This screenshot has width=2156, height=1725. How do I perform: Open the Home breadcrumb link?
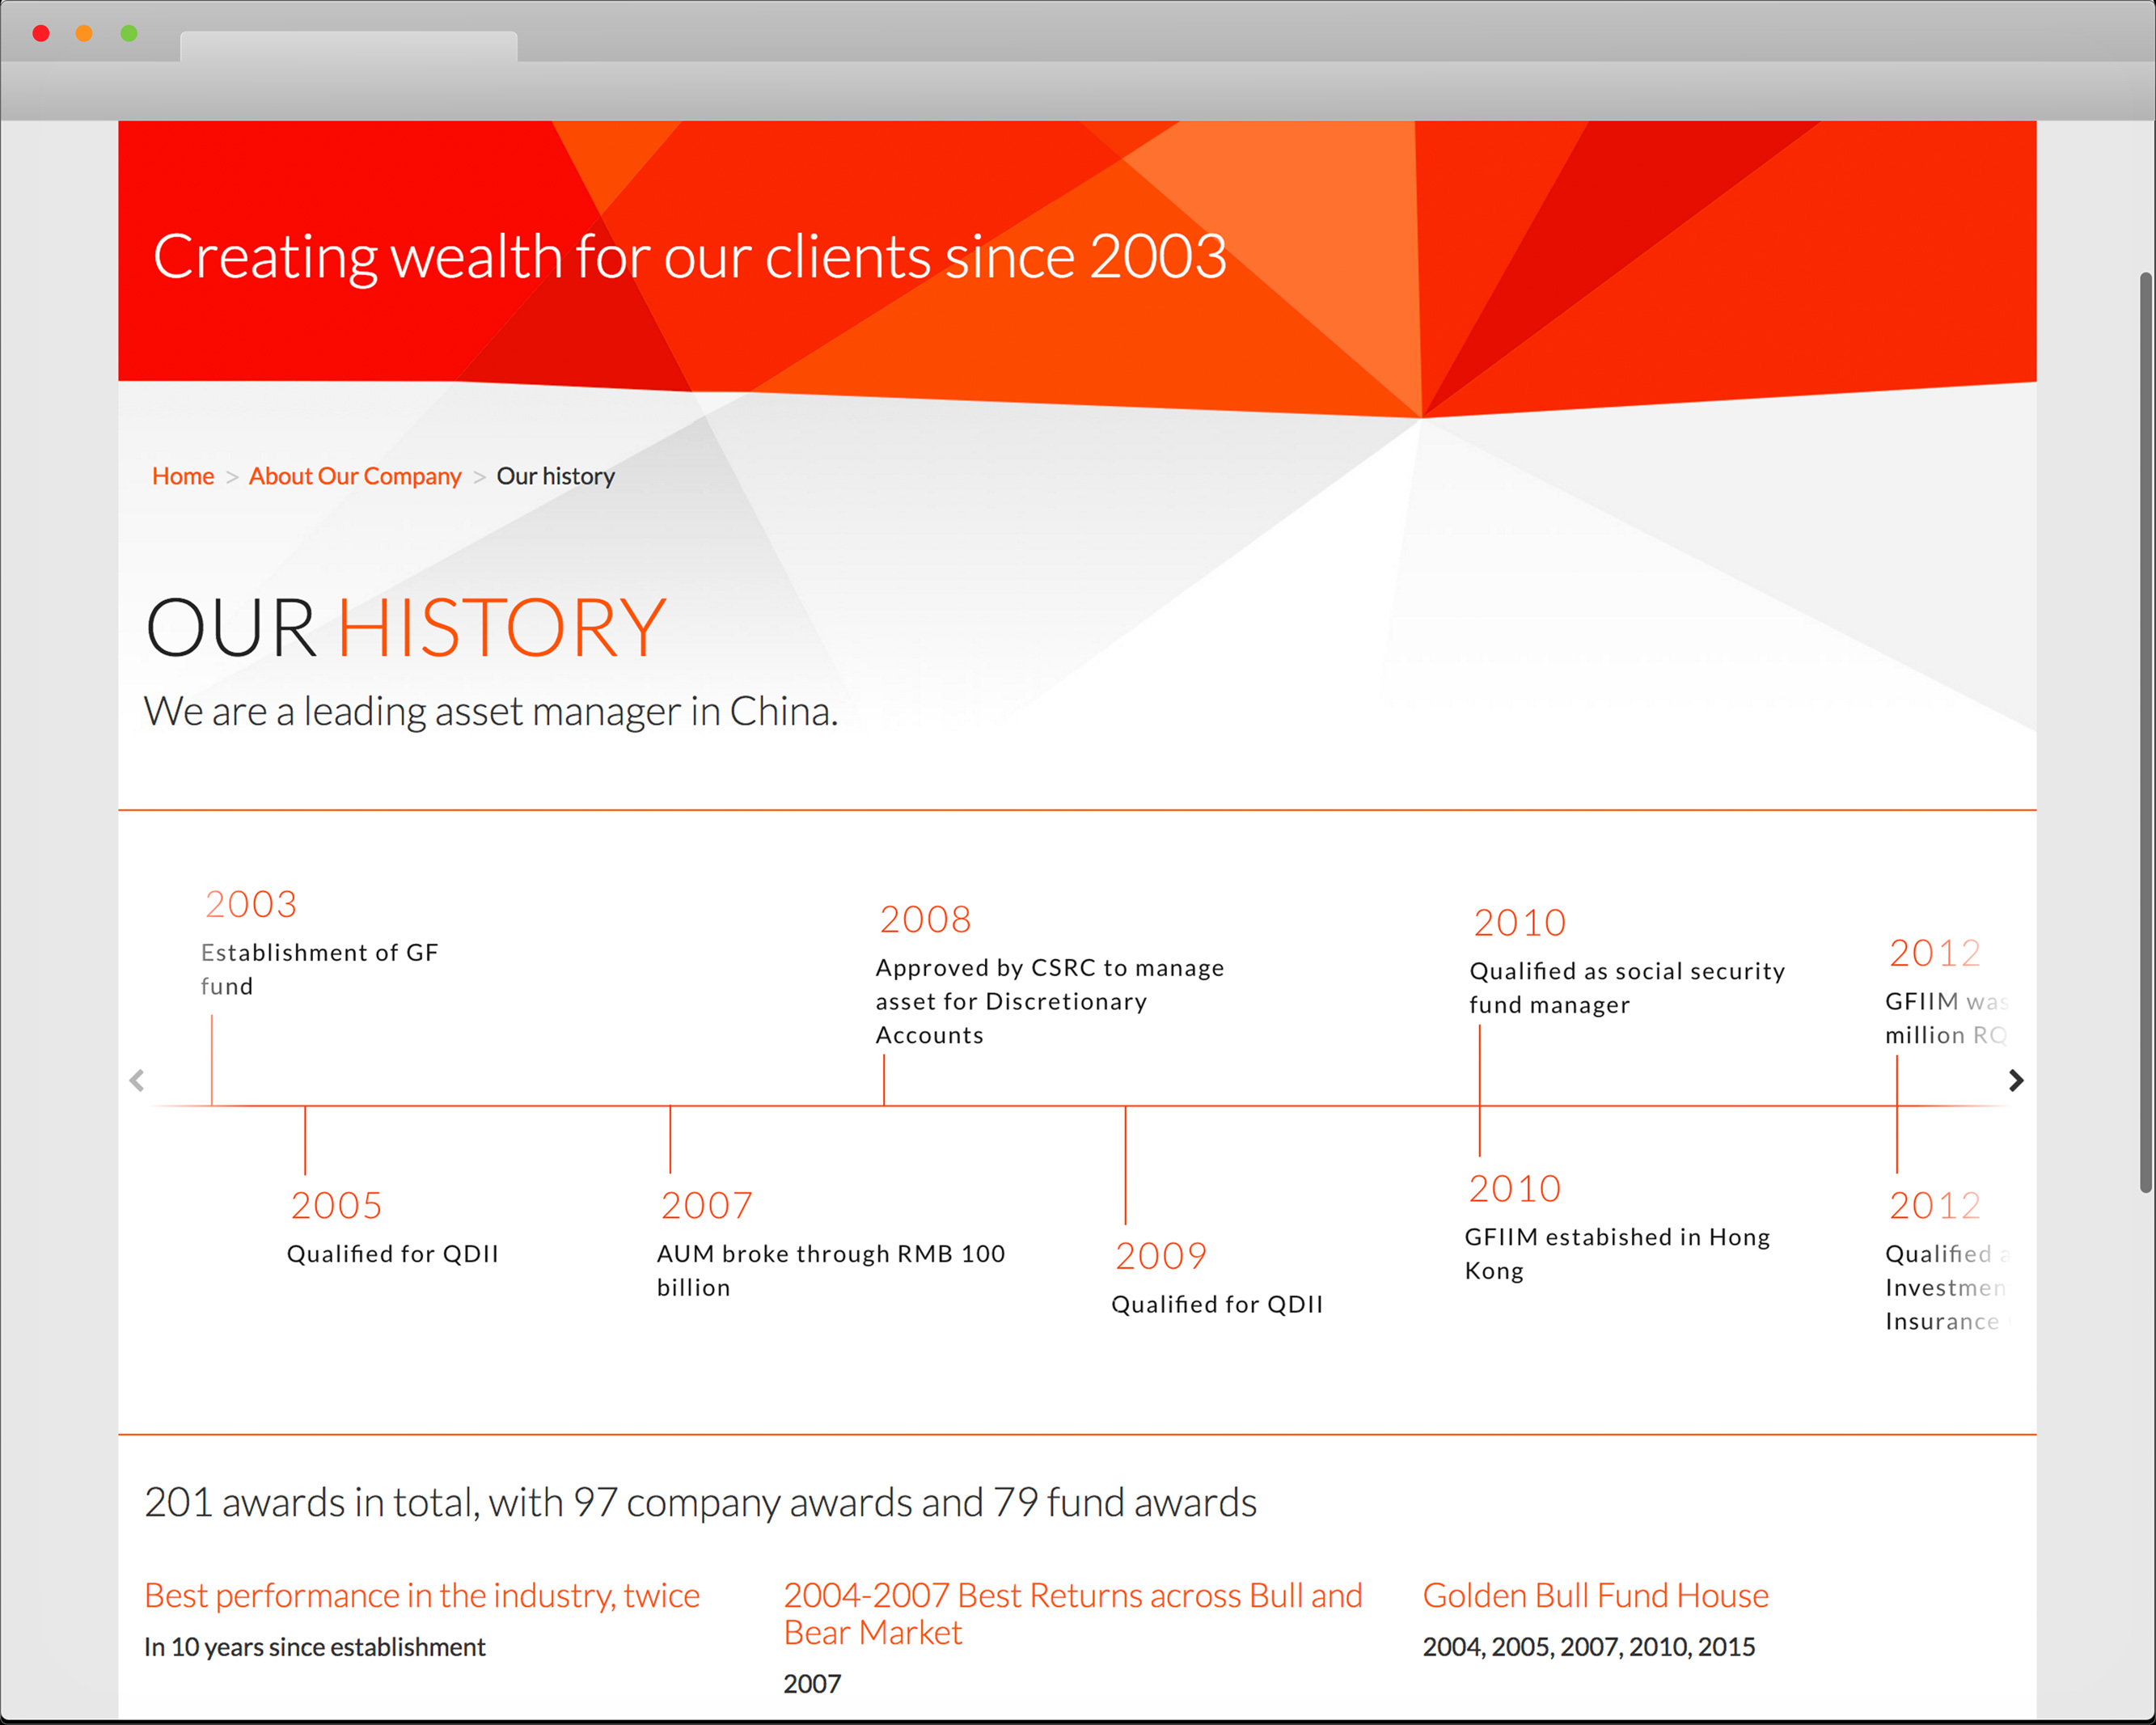[183, 476]
